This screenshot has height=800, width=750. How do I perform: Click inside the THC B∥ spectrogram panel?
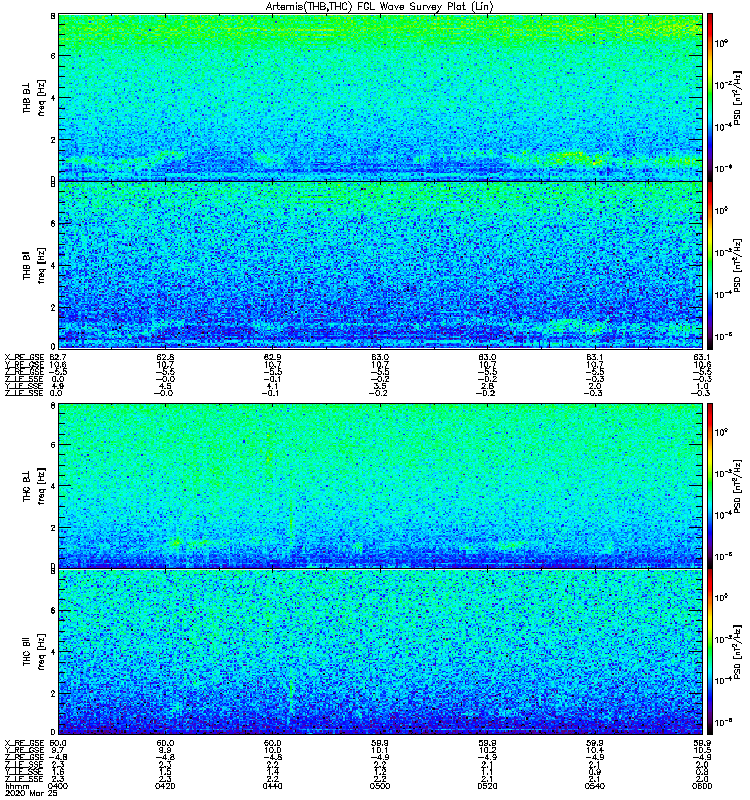380,652
